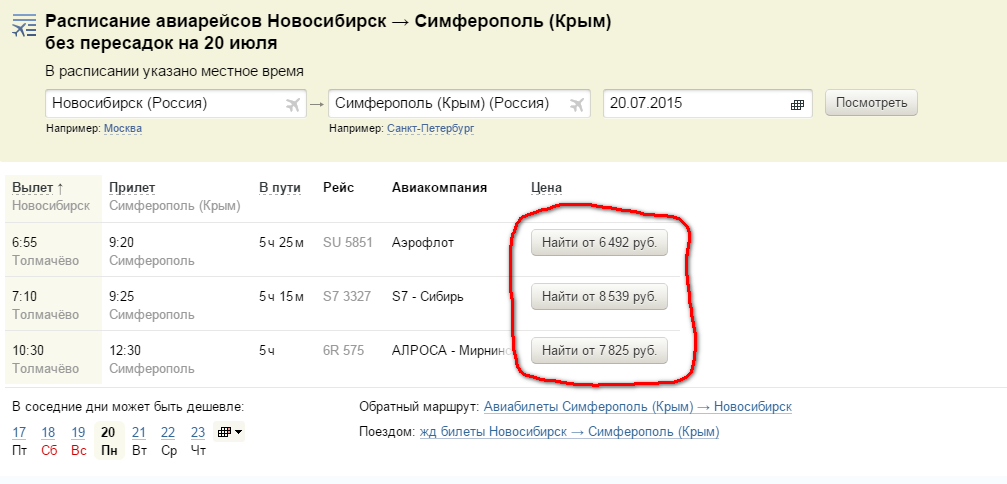The width and height of the screenshot is (1007, 484).
Task: Sort by the Вылет column header
Action: point(37,187)
